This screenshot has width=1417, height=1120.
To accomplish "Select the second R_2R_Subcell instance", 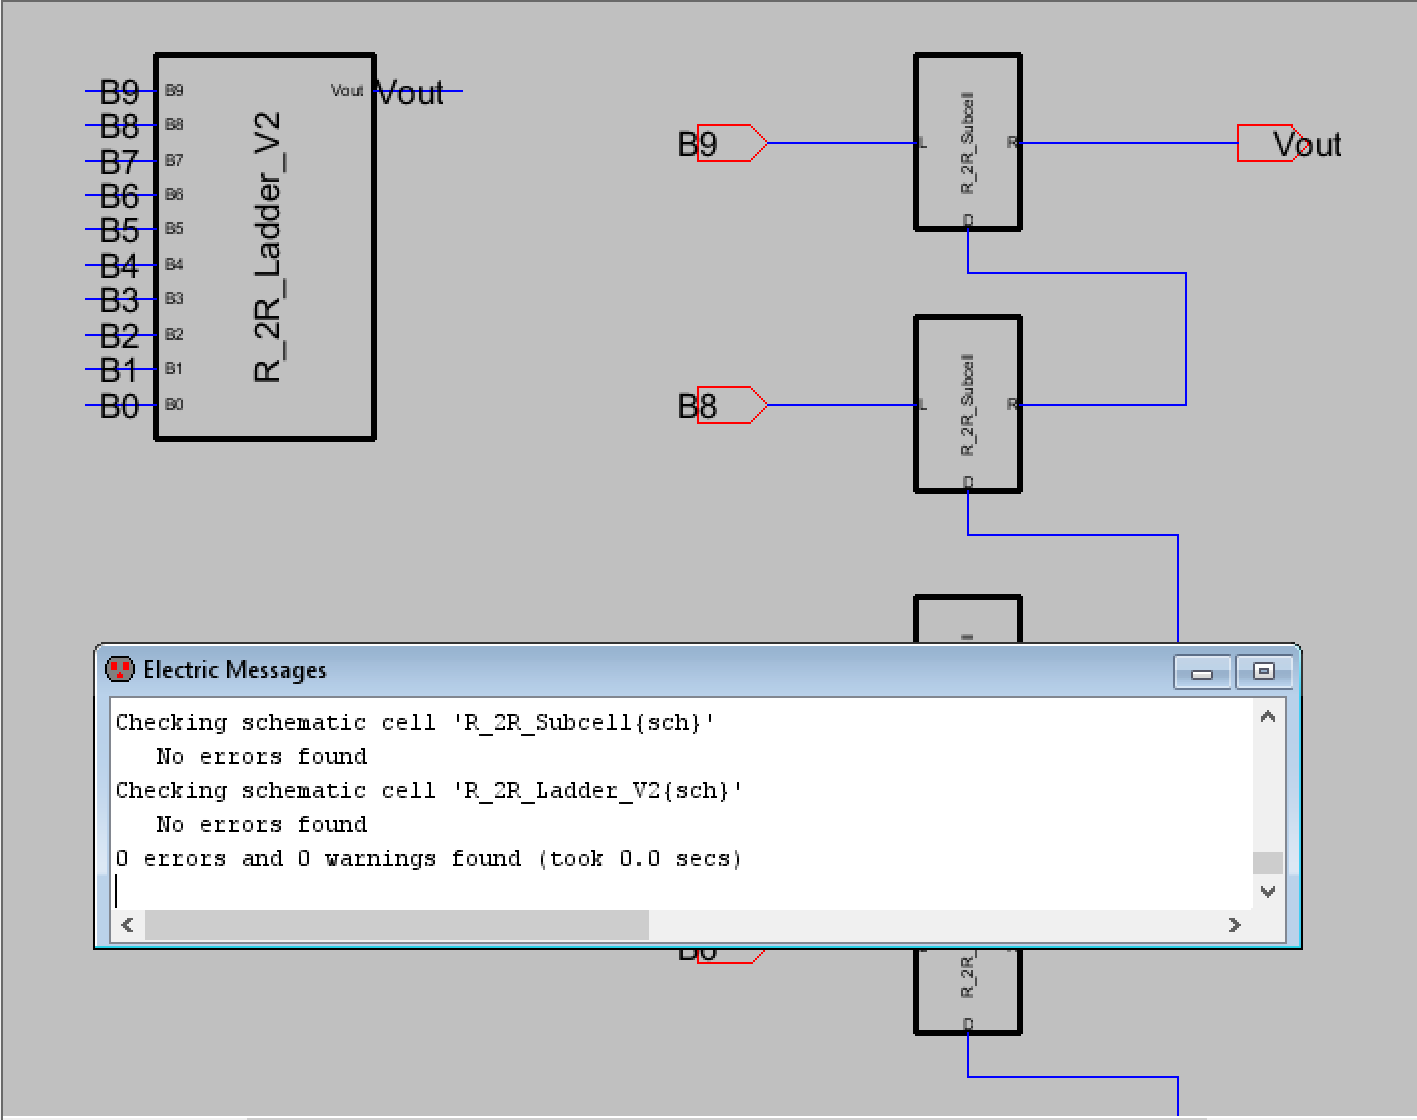I will 967,404.
